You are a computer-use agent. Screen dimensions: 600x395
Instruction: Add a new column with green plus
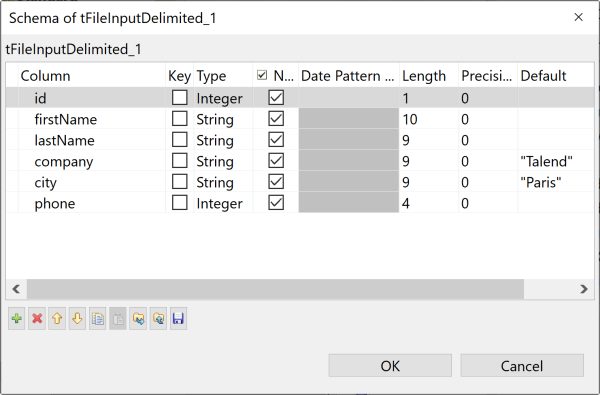point(16,318)
